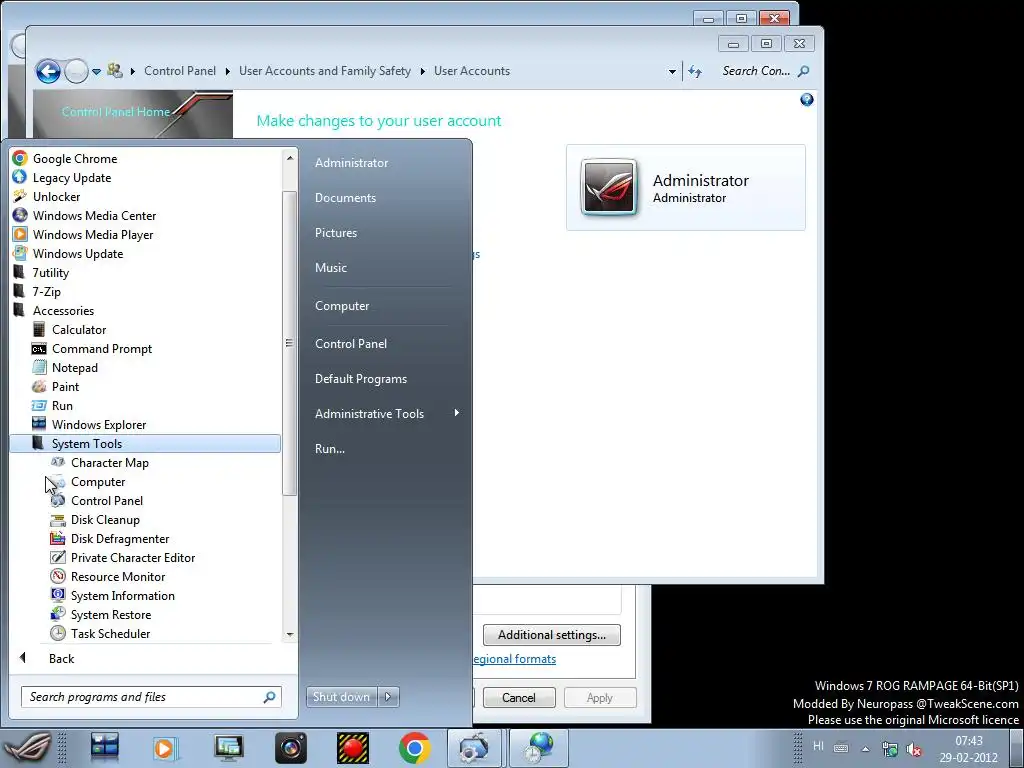Open Chrome from the taskbar
The width and height of the screenshot is (1024, 768).
point(414,748)
